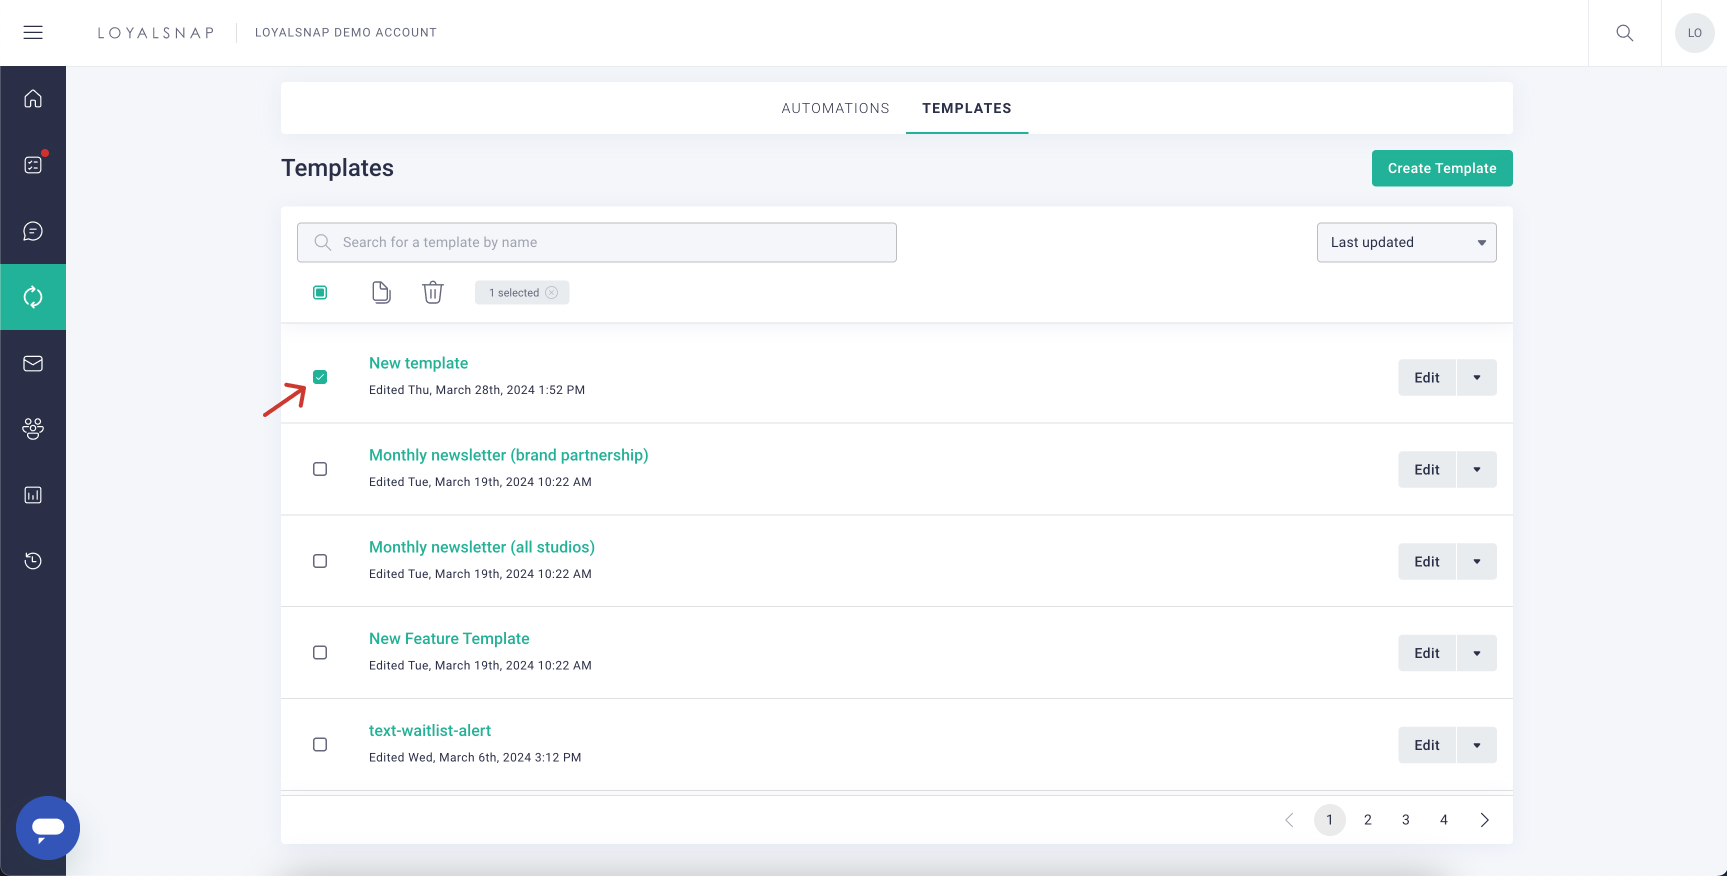This screenshot has width=1727, height=876.
Task: Expand all studios edit options arrow
Action: click(x=1477, y=561)
